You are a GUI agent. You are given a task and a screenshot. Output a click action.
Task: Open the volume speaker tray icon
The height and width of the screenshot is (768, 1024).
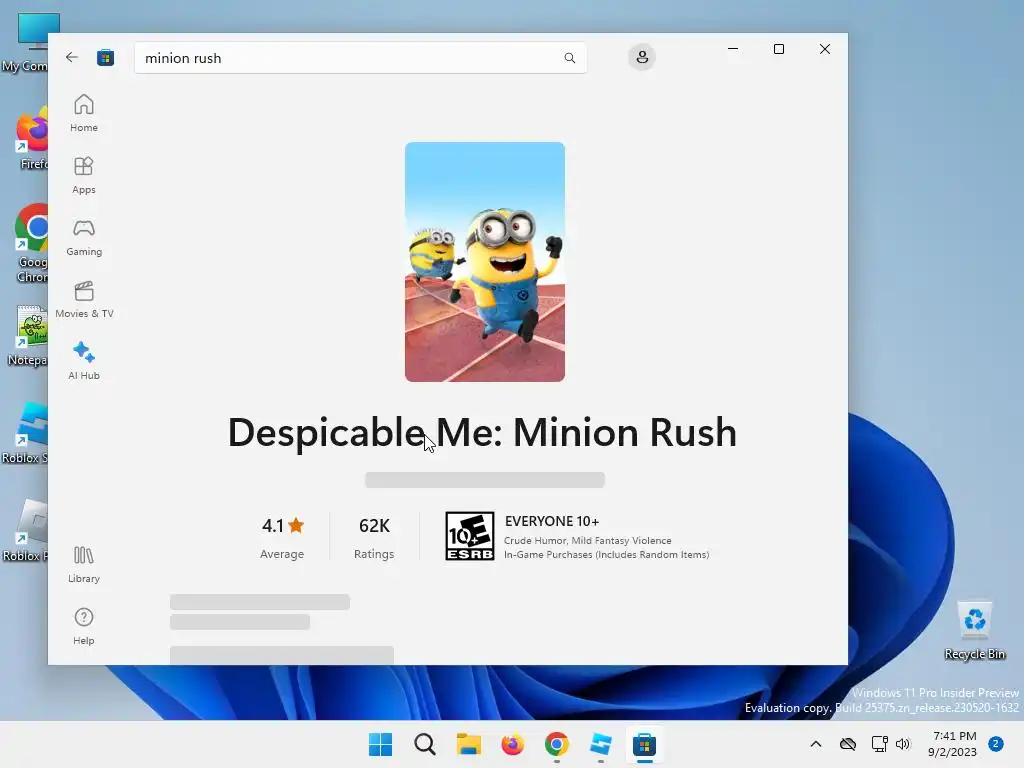click(x=903, y=744)
